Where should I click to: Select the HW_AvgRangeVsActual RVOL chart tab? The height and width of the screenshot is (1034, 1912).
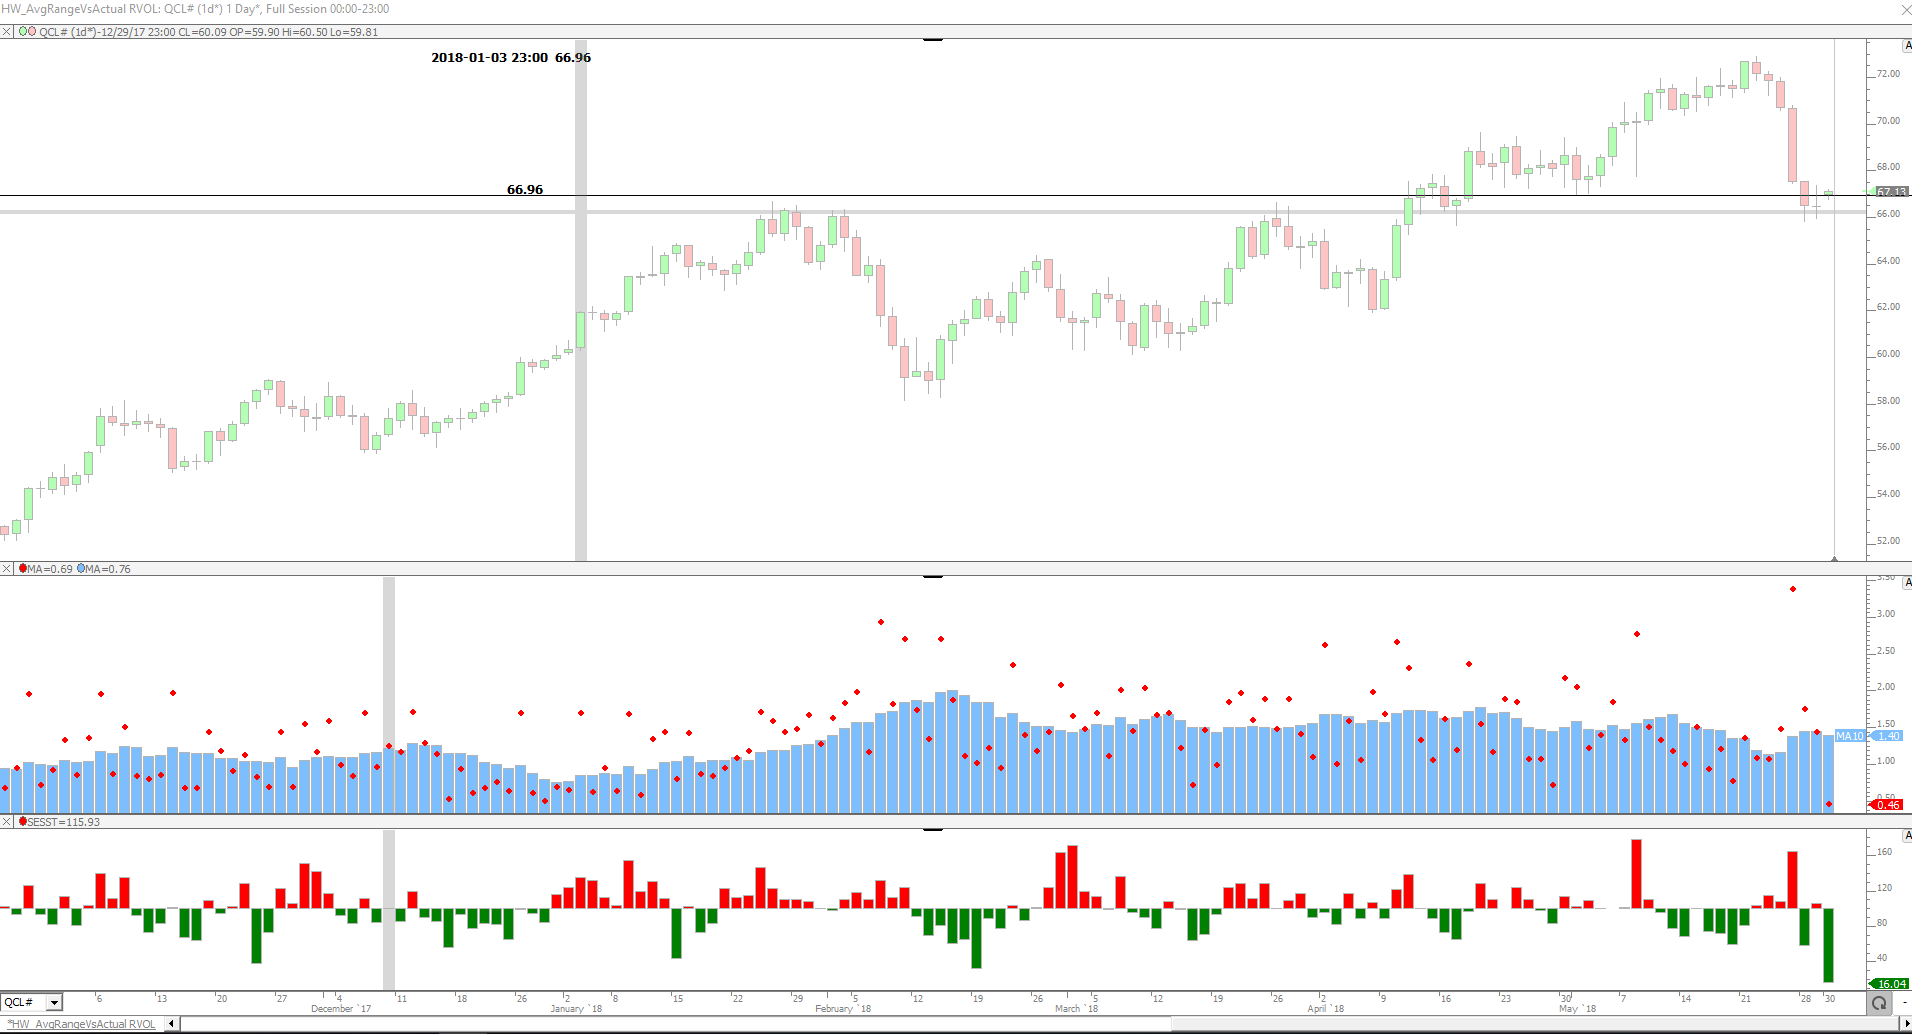click(82, 1024)
